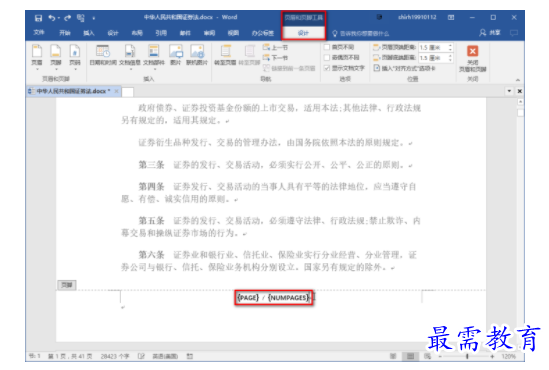Switch to Web Layout view
549x370 pixels.
point(428,356)
